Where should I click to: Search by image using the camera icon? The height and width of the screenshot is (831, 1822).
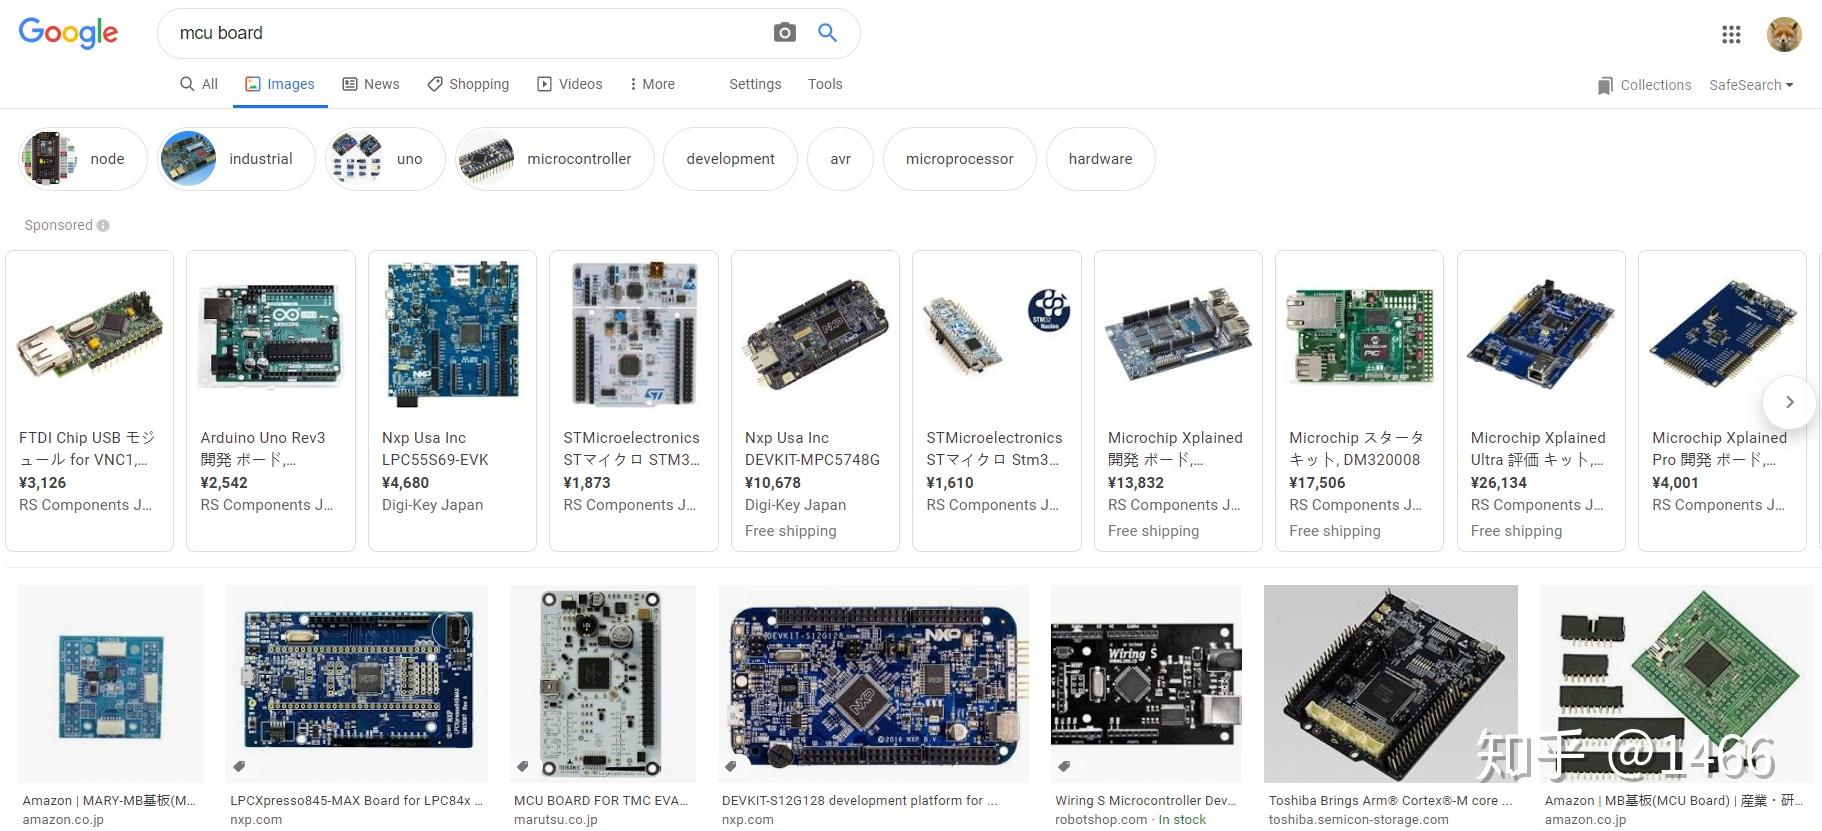click(x=785, y=33)
